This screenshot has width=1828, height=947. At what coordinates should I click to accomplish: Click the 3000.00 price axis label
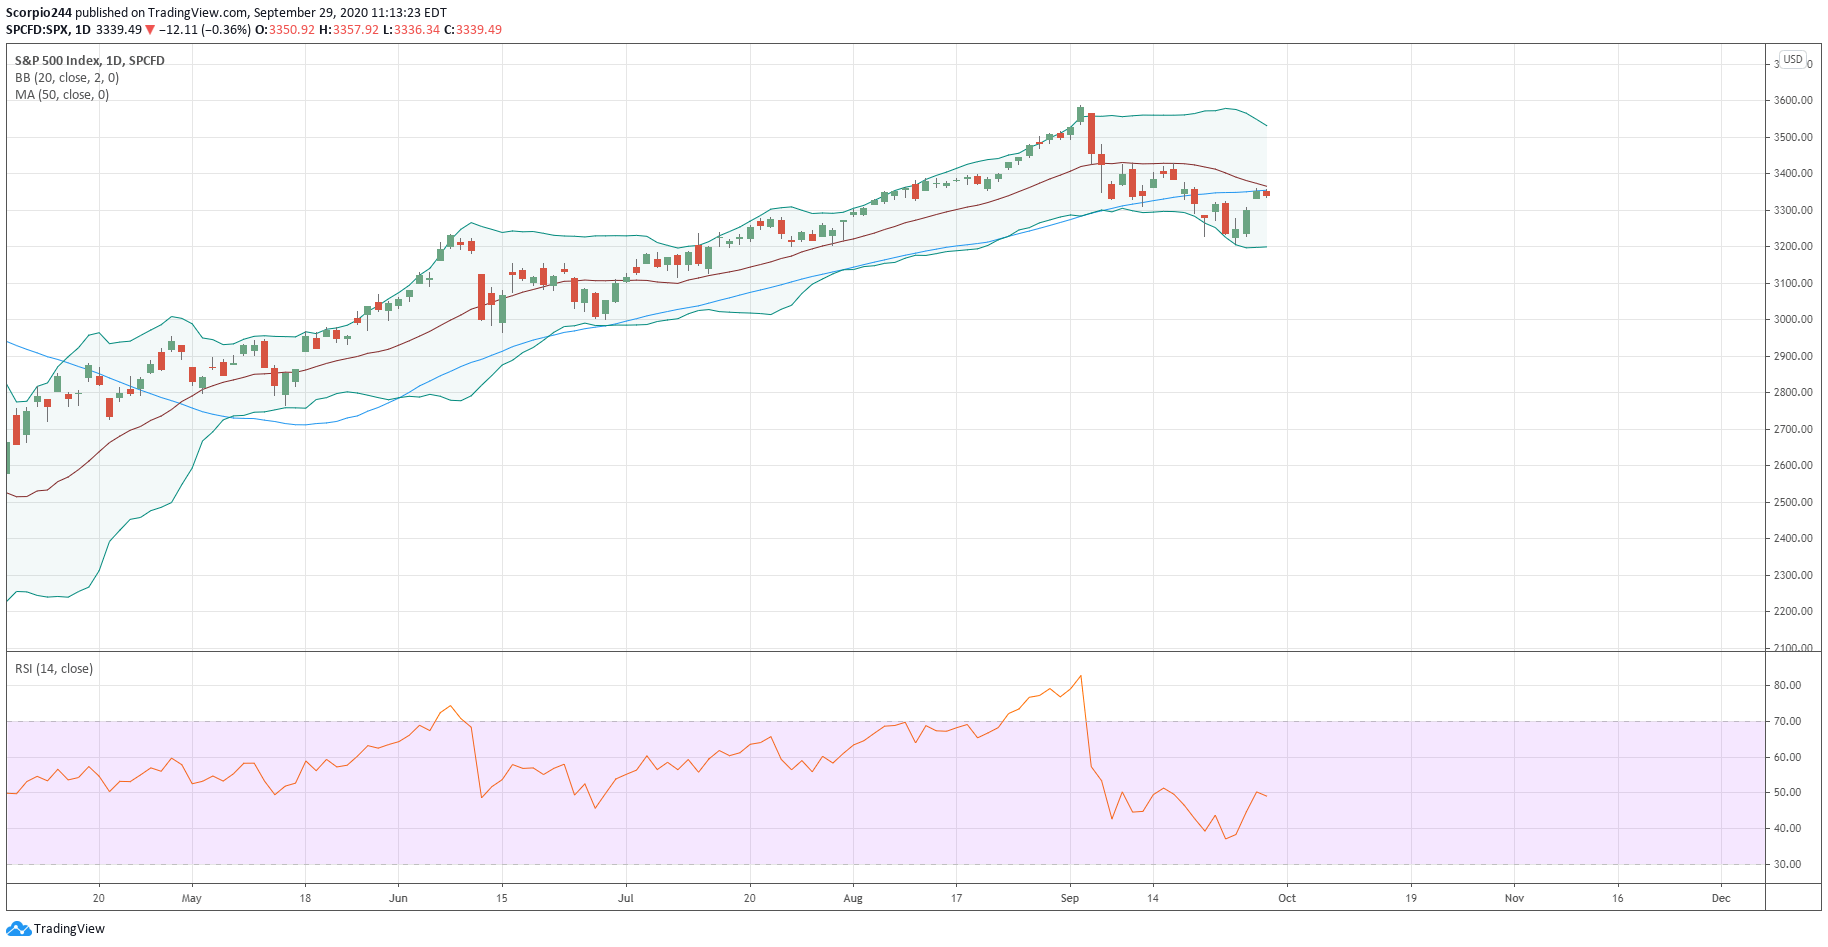(1793, 320)
